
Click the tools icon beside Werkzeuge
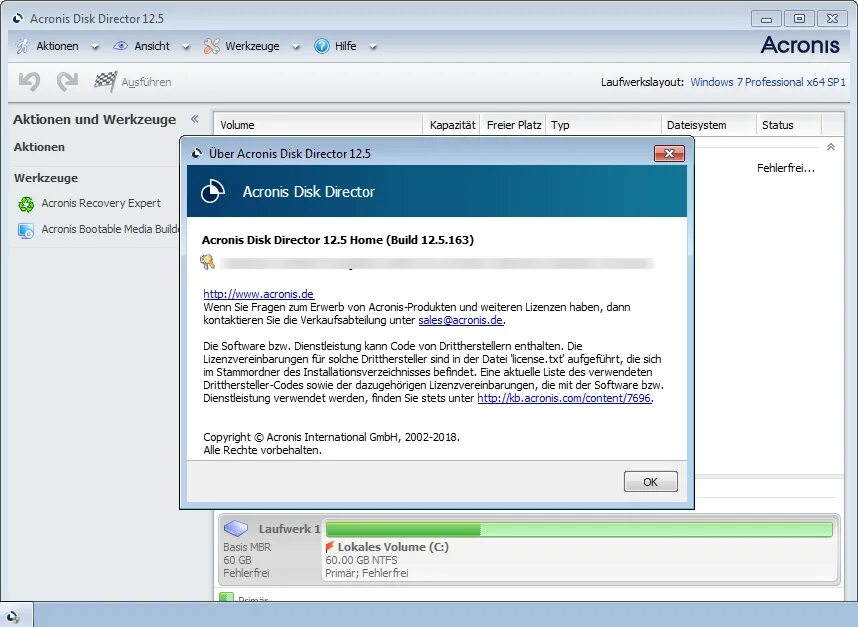coord(211,46)
